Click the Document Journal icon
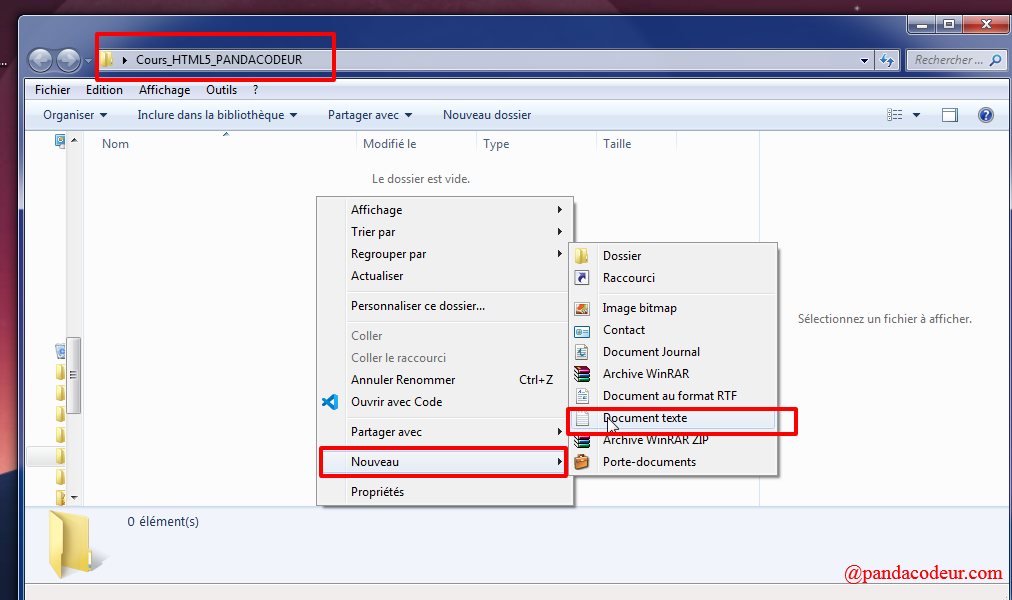The image size is (1012, 600). (582, 352)
